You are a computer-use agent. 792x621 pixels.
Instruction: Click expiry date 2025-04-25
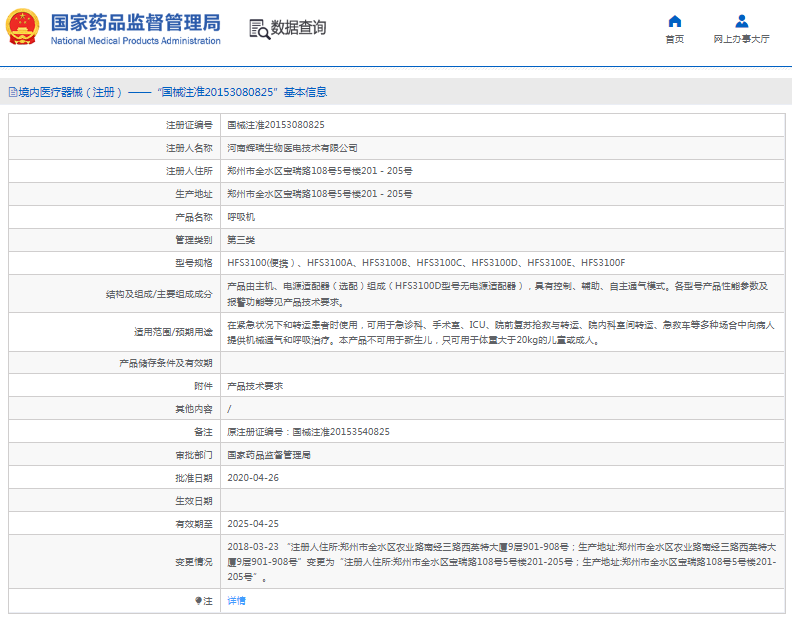tap(253, 523)
